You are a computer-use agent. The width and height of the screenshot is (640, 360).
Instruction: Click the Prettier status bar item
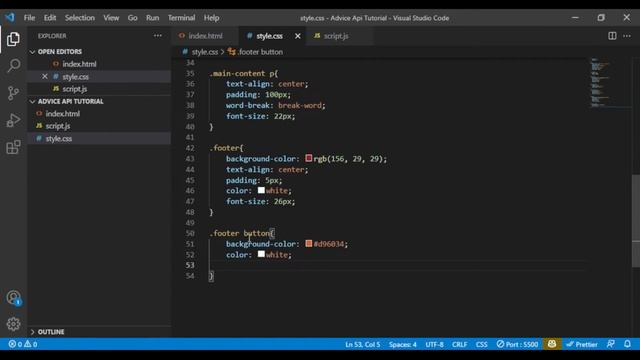coord(582,344)
